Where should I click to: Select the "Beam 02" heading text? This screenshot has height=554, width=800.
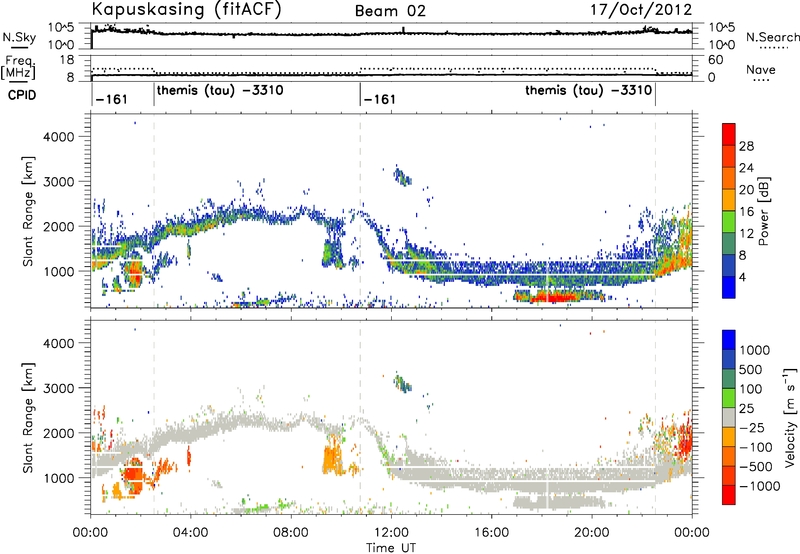click(390, 11)
